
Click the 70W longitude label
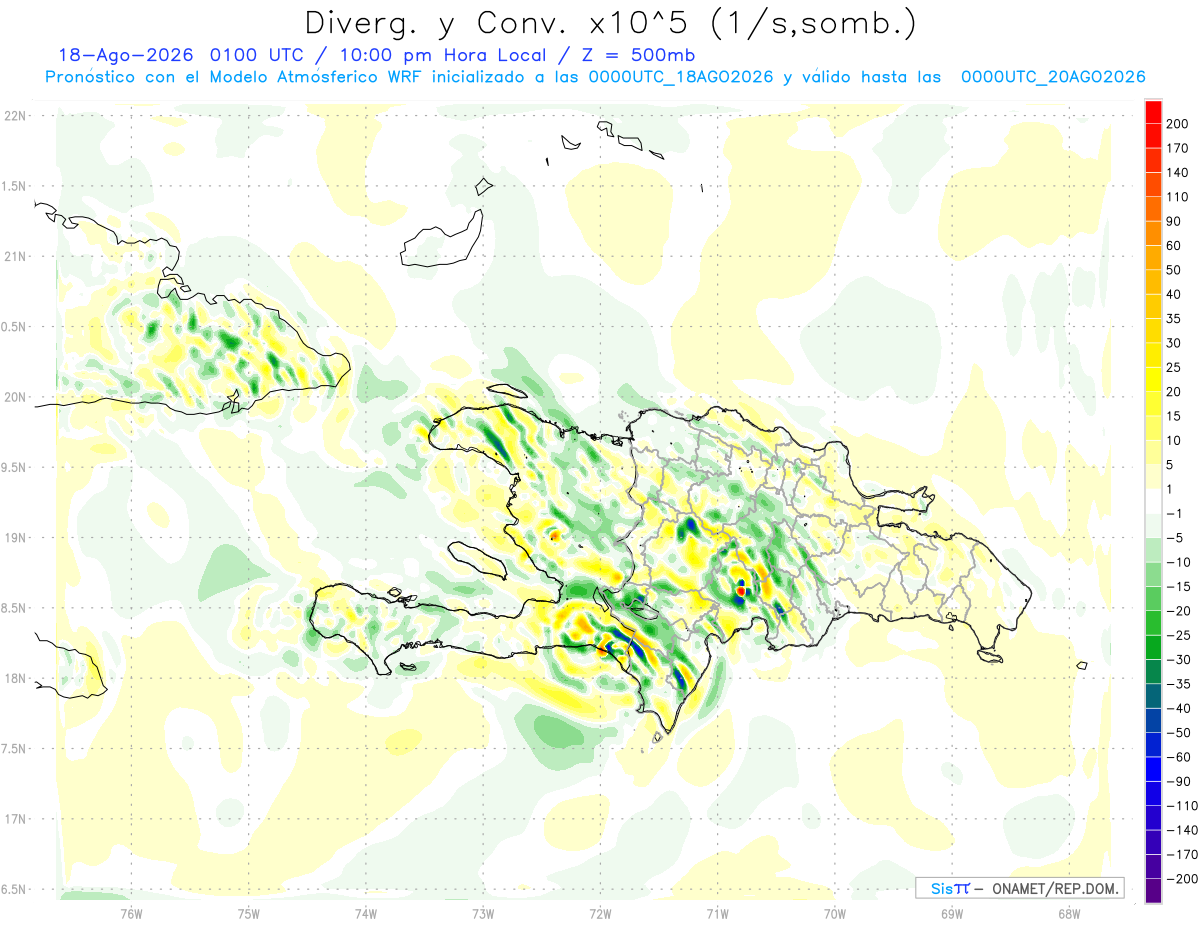coord(835,913)
